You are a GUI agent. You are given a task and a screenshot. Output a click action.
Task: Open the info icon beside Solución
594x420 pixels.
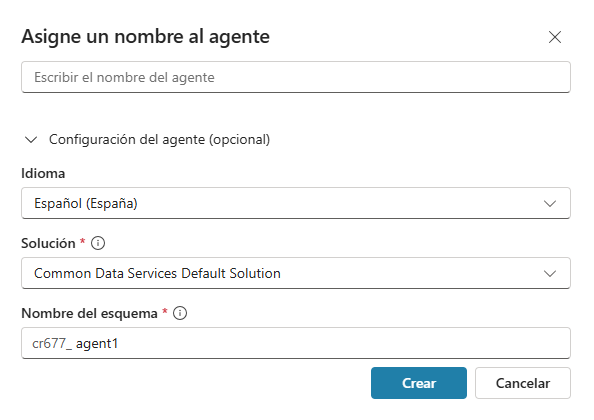coord(98,243)
